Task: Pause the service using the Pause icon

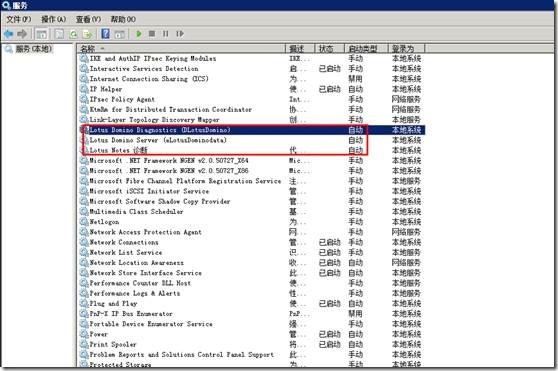Action: 165,34
